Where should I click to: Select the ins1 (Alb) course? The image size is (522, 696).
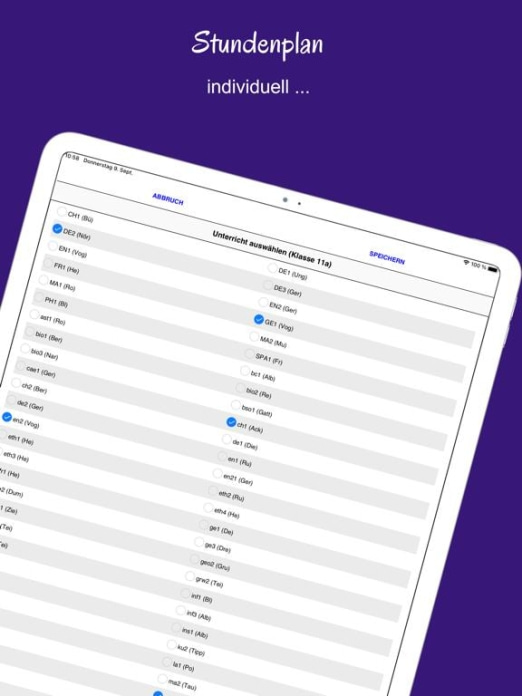click(x=176, y=627)
